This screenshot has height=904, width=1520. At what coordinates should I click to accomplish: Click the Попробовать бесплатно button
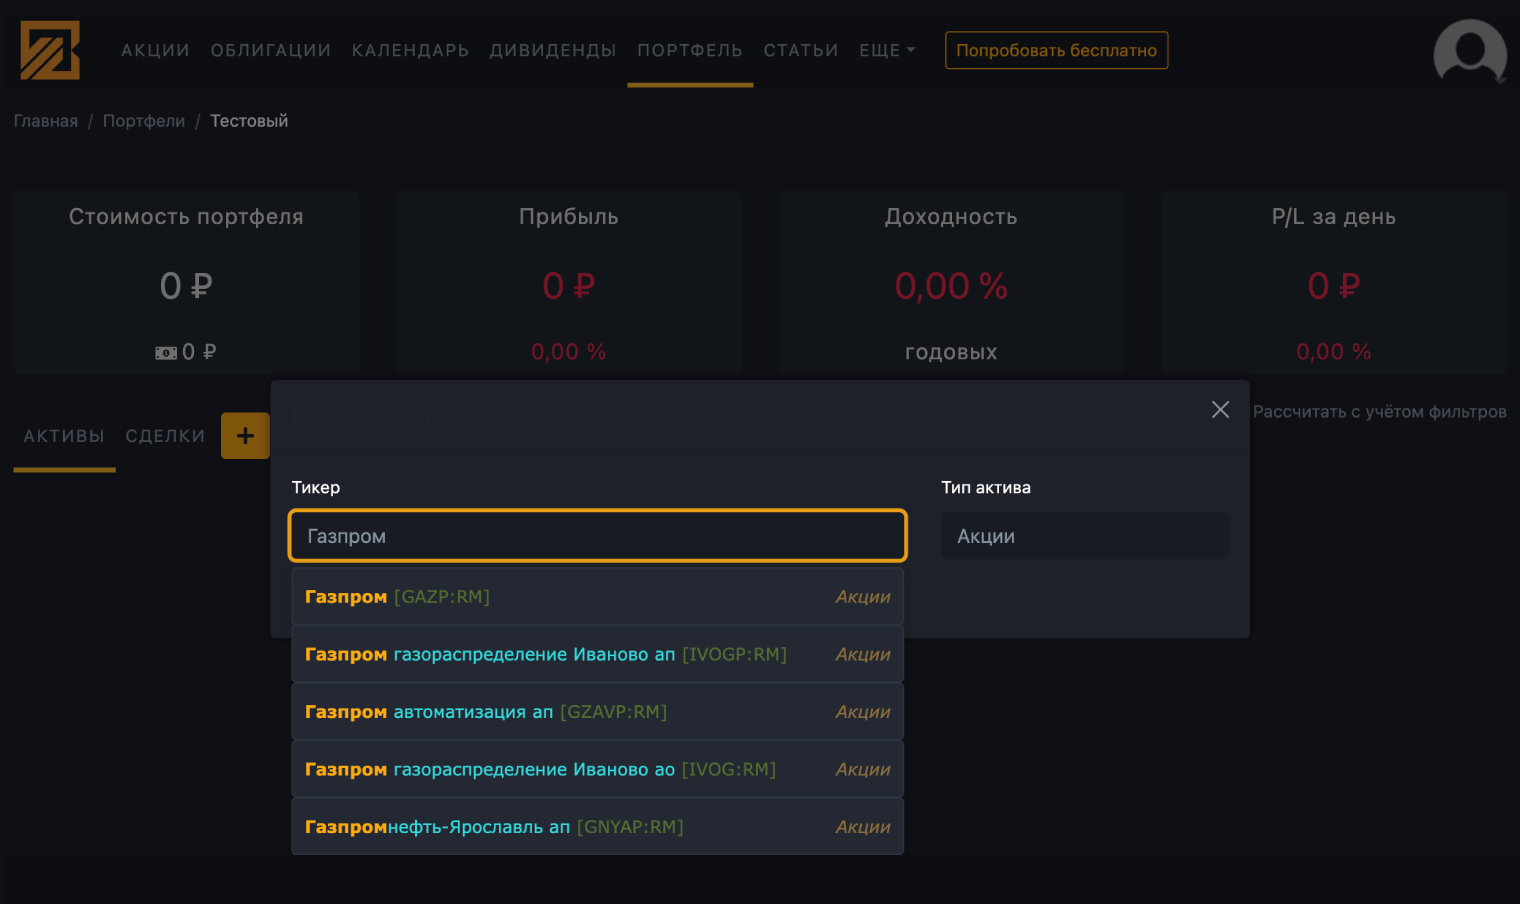1056,50
